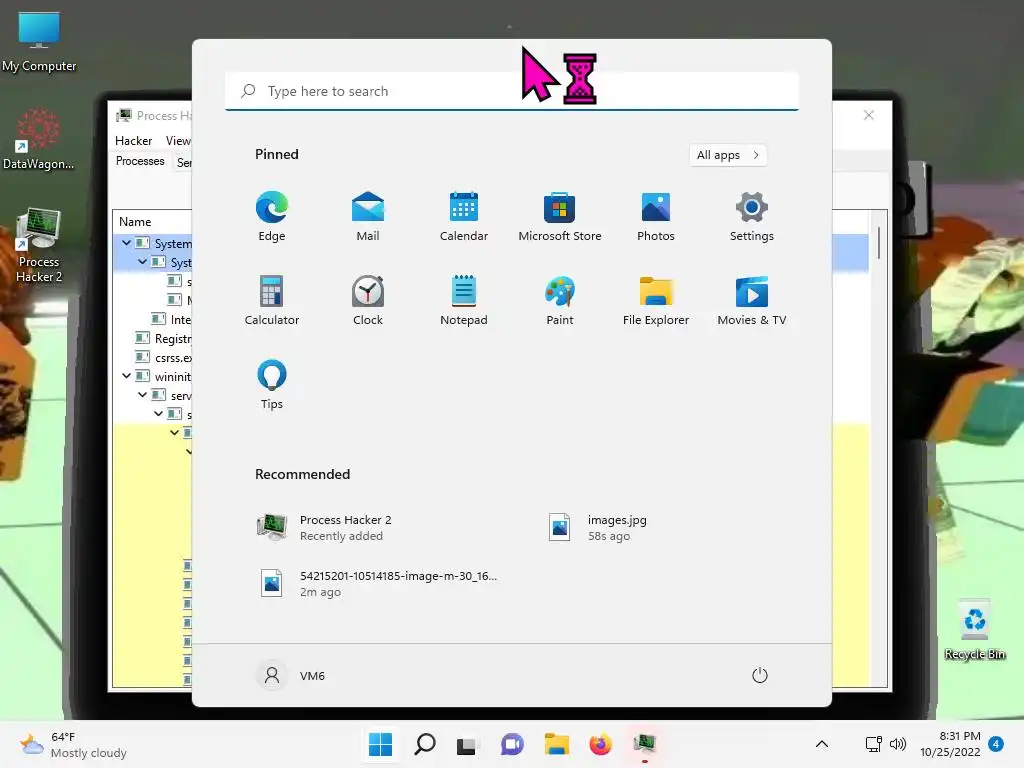Screen dimensions: 1024x768
Task: Open the Tips app
Action: click(x=272, y=385)
